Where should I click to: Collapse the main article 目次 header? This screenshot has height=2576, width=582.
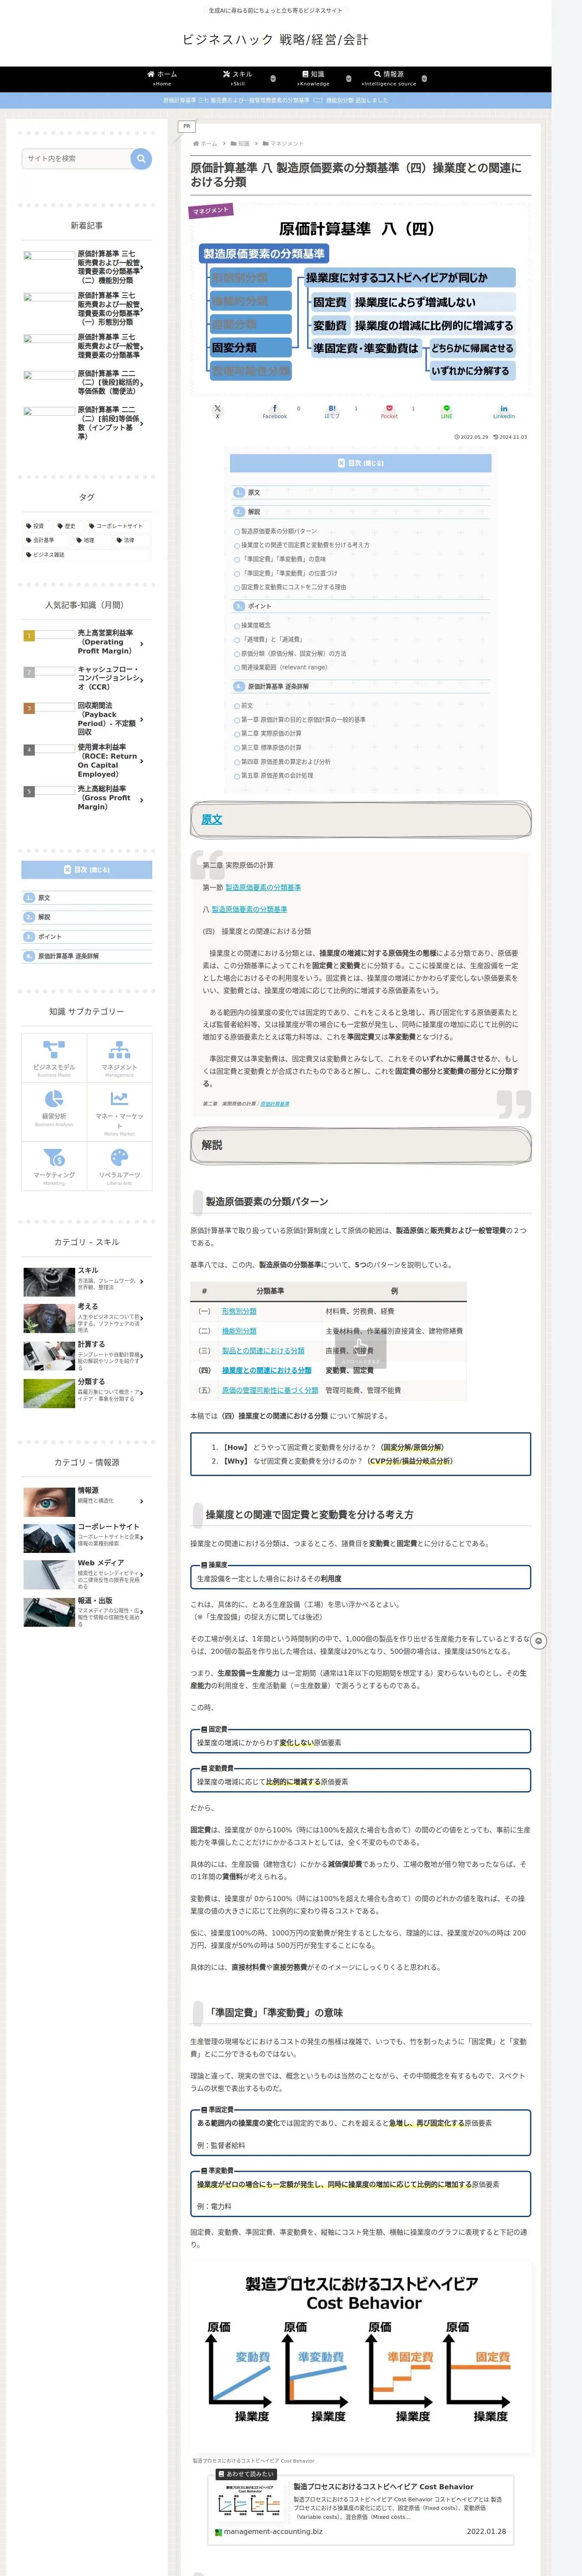pyautogui.click(x=360, y=463)
